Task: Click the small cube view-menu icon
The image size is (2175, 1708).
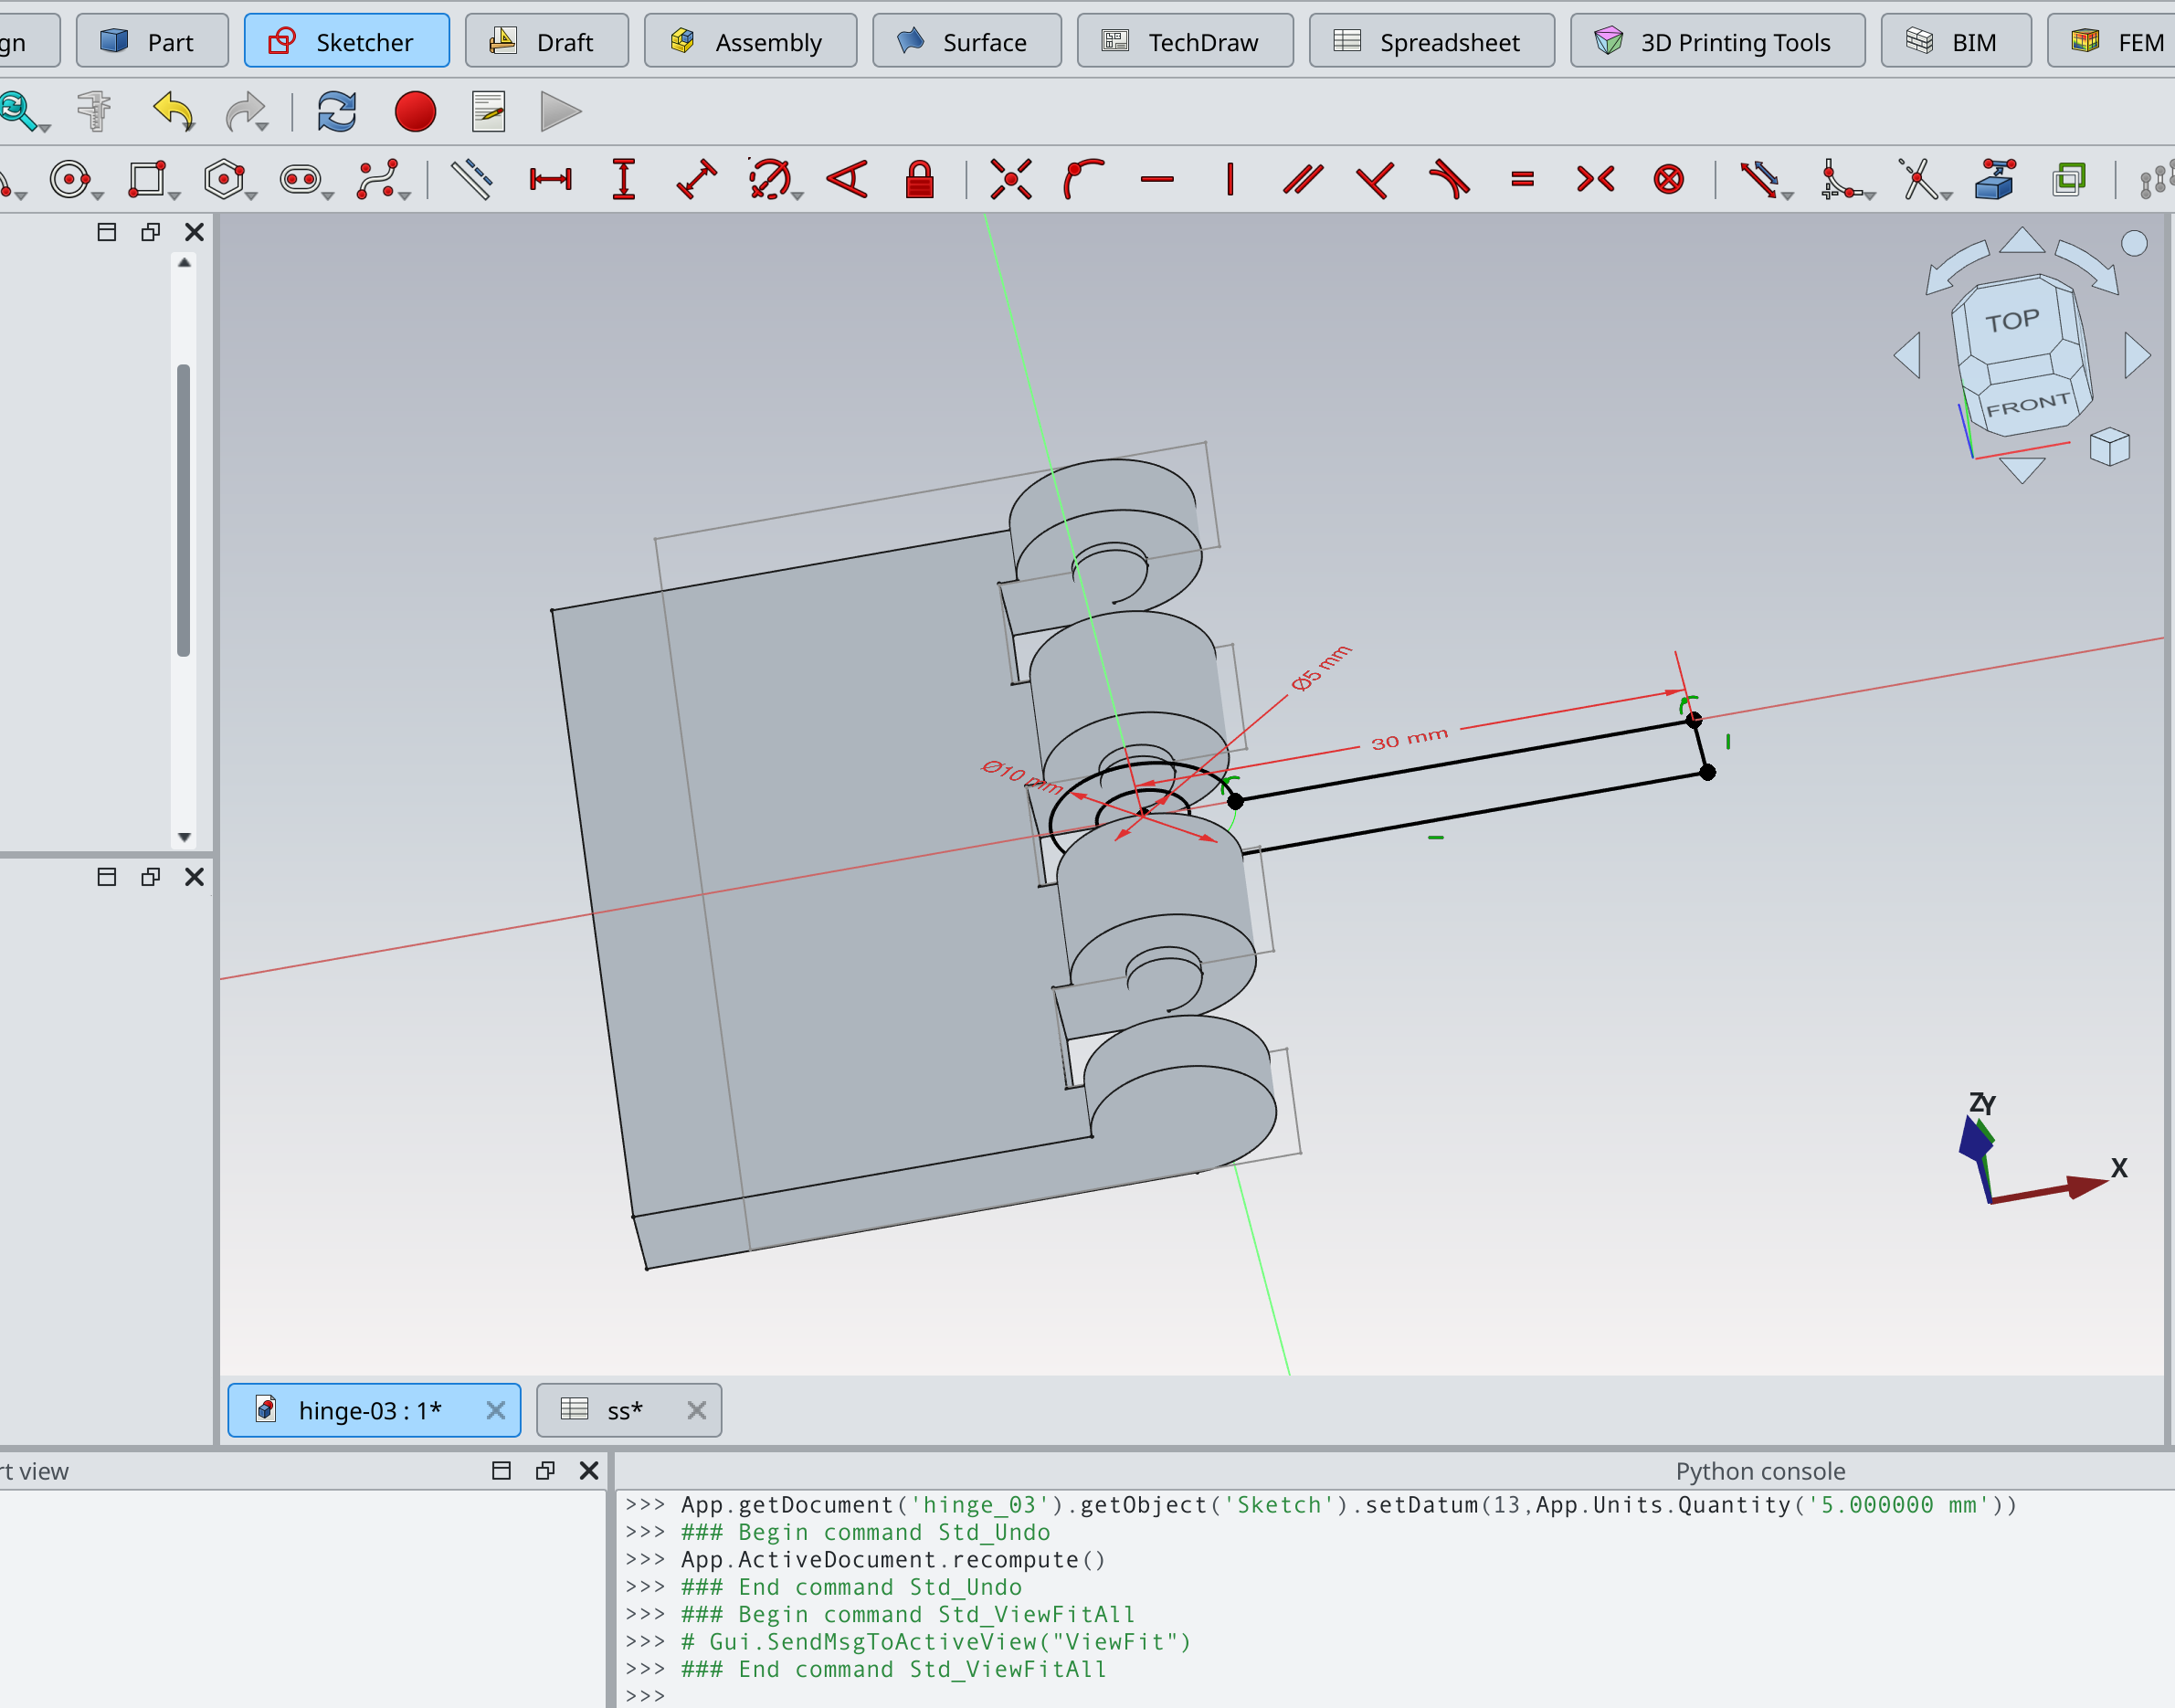Action: 2109,446
